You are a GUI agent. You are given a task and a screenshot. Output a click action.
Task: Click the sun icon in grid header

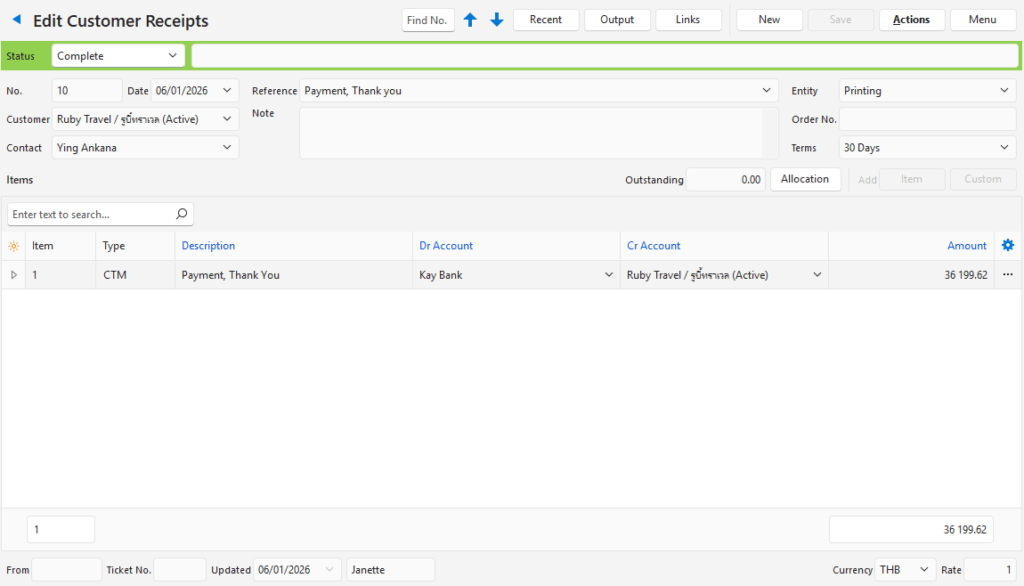[x=13, y=246]
